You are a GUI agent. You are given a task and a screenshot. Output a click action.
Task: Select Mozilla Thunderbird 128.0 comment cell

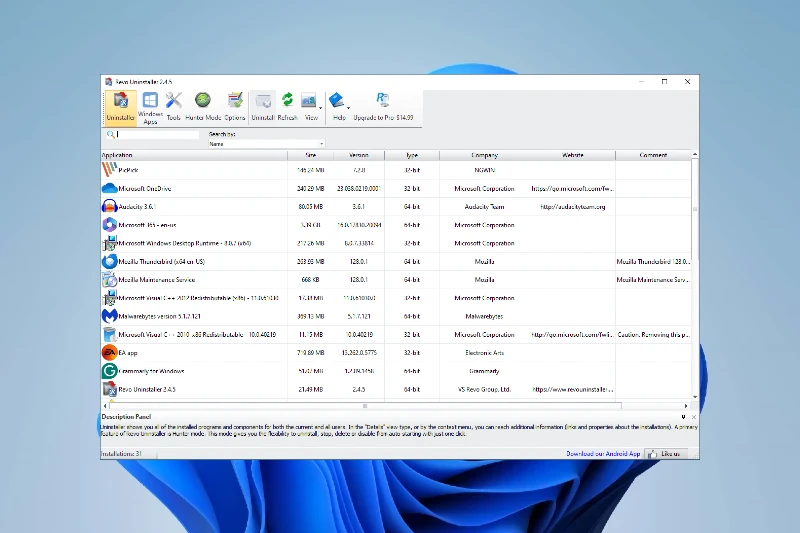(x=653, y=262)
